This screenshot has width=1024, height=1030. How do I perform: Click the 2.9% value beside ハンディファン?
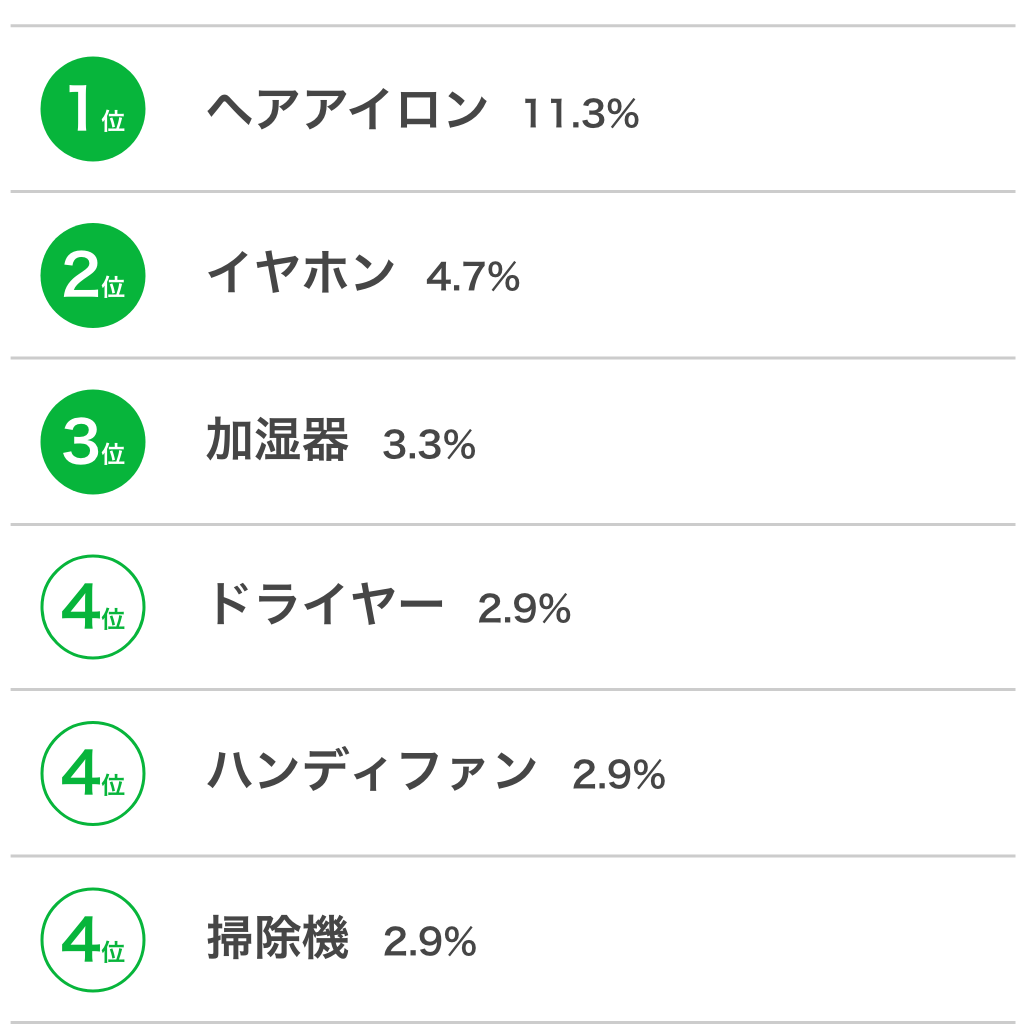tap(619, 774)
